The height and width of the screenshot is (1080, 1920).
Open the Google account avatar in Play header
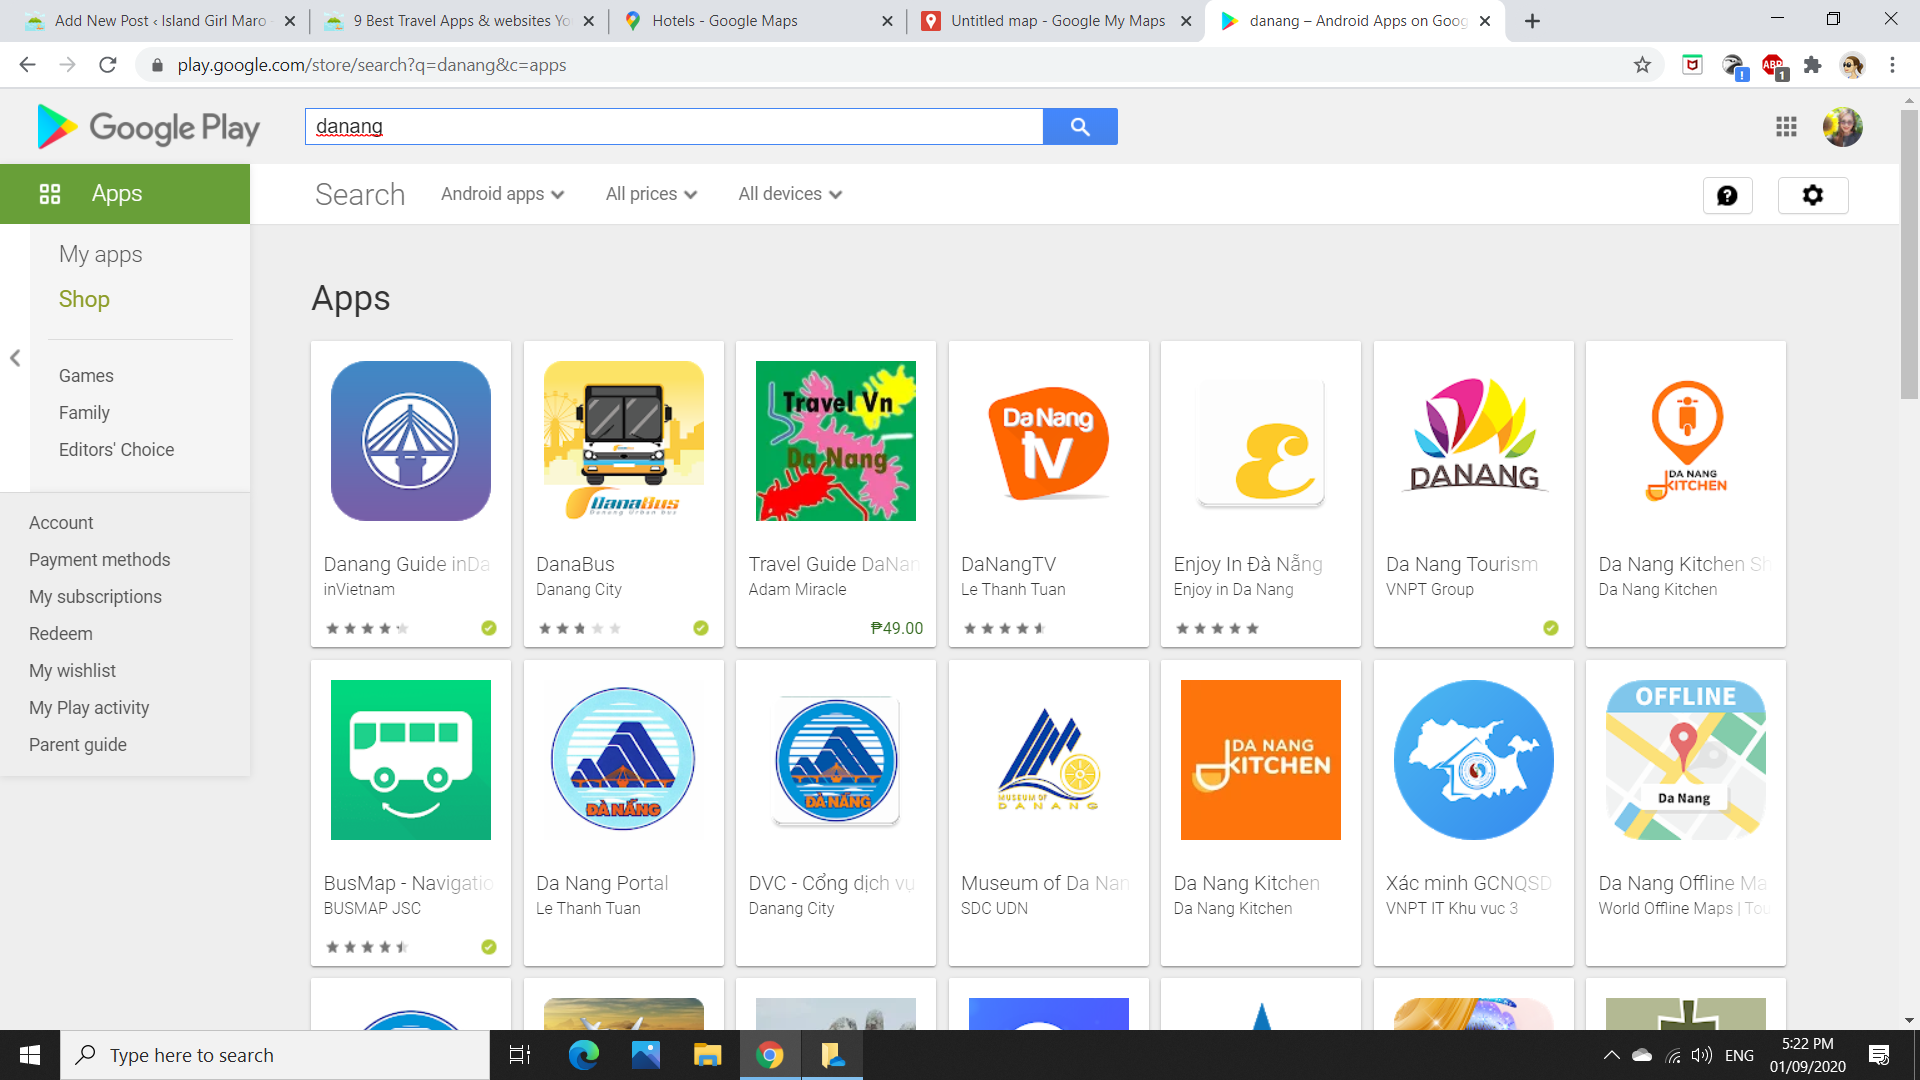coord(1842,127)
